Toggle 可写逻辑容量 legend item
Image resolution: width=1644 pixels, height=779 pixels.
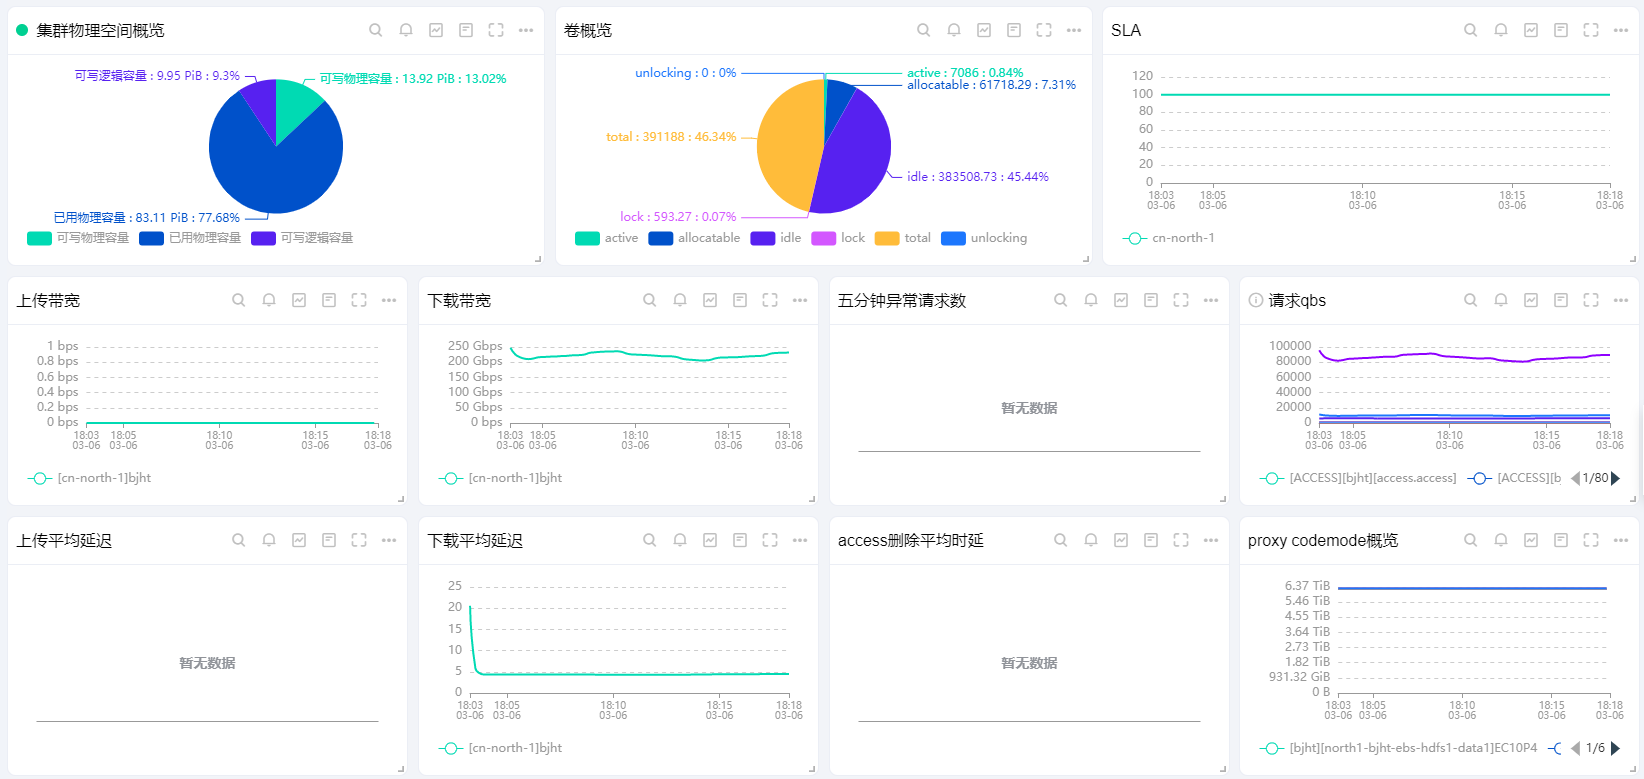[302, 238]
